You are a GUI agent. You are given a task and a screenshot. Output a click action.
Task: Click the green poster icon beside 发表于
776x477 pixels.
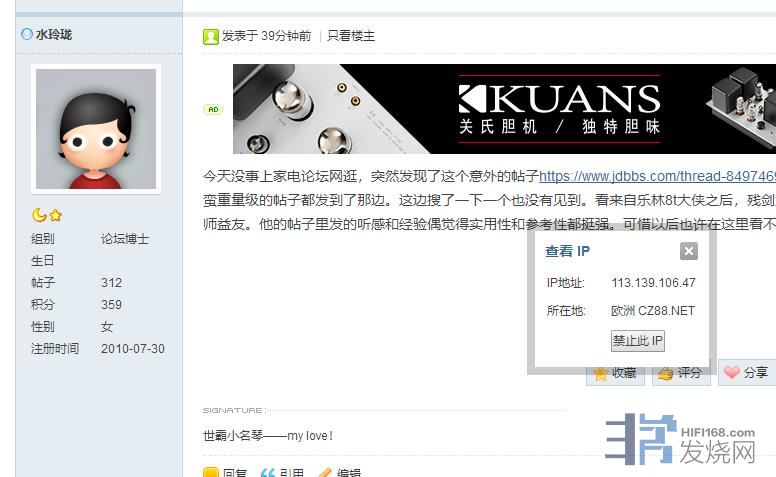(210, 37)
